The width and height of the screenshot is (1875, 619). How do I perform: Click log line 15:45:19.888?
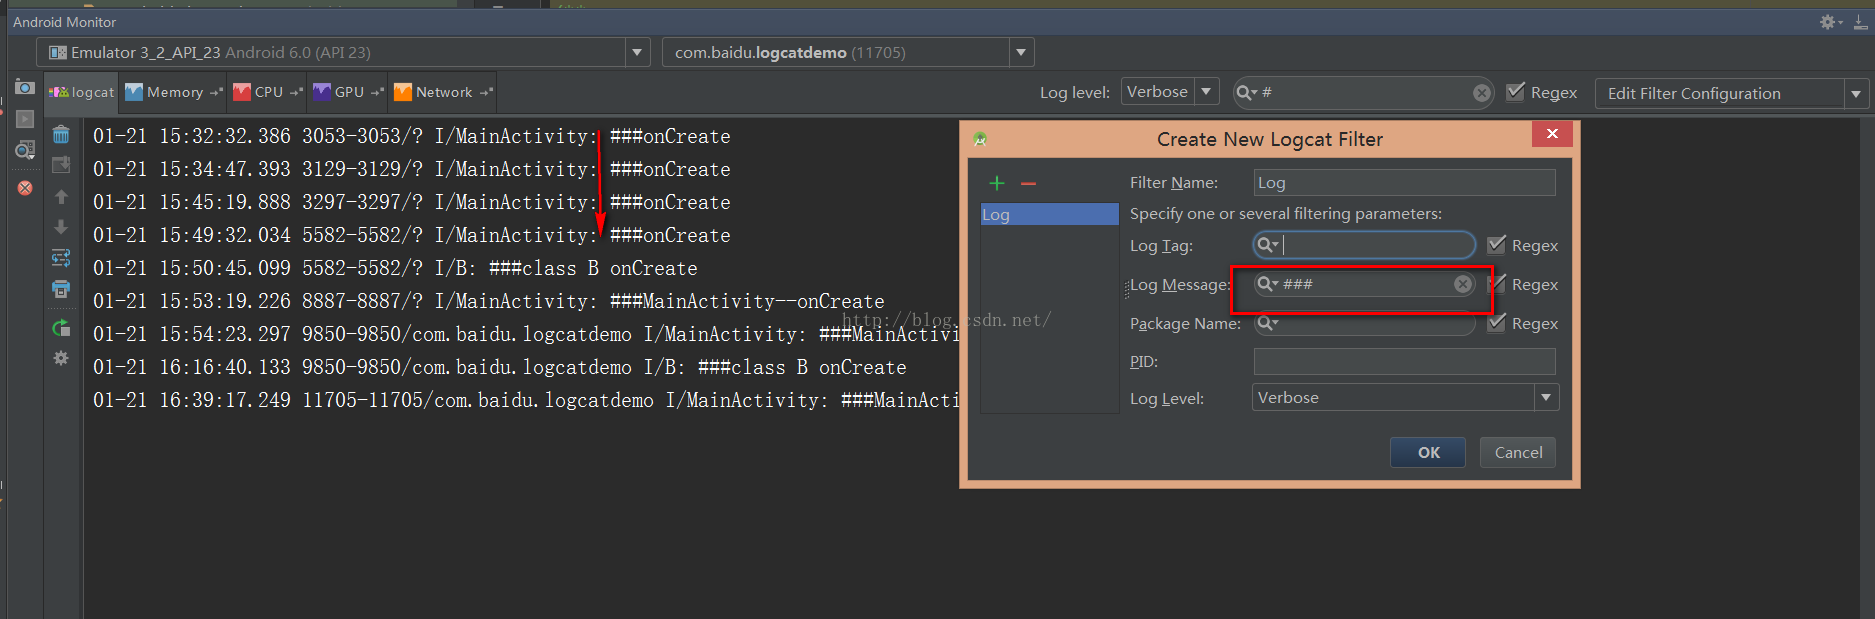coord(412,202)
